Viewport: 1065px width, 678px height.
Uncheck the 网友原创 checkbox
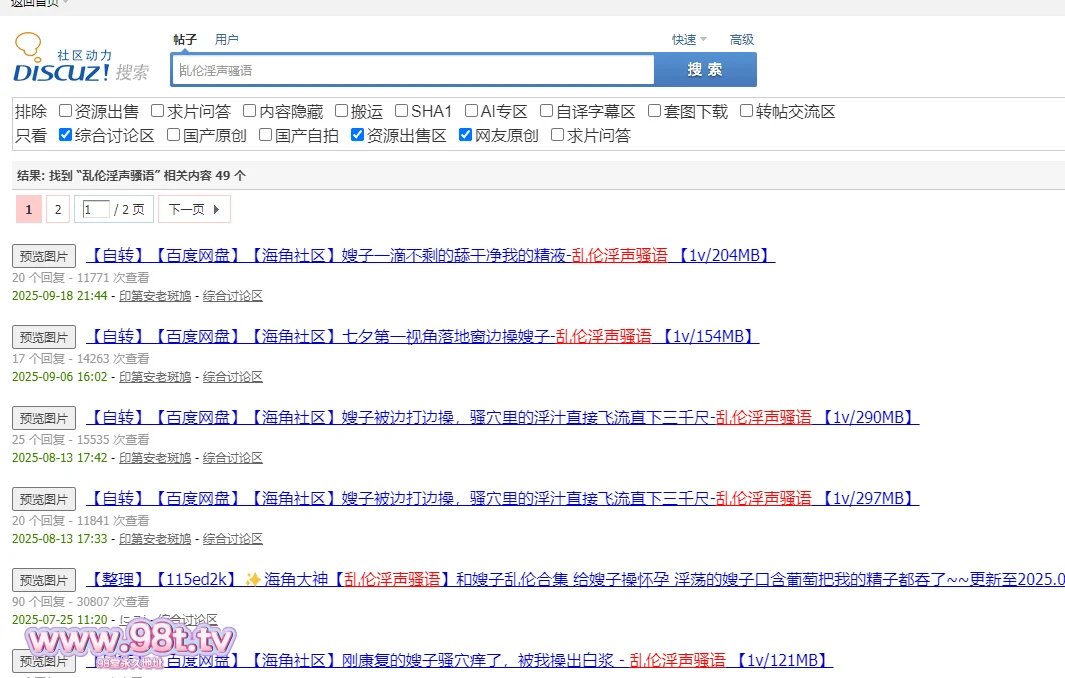click(x=465, y=135)
